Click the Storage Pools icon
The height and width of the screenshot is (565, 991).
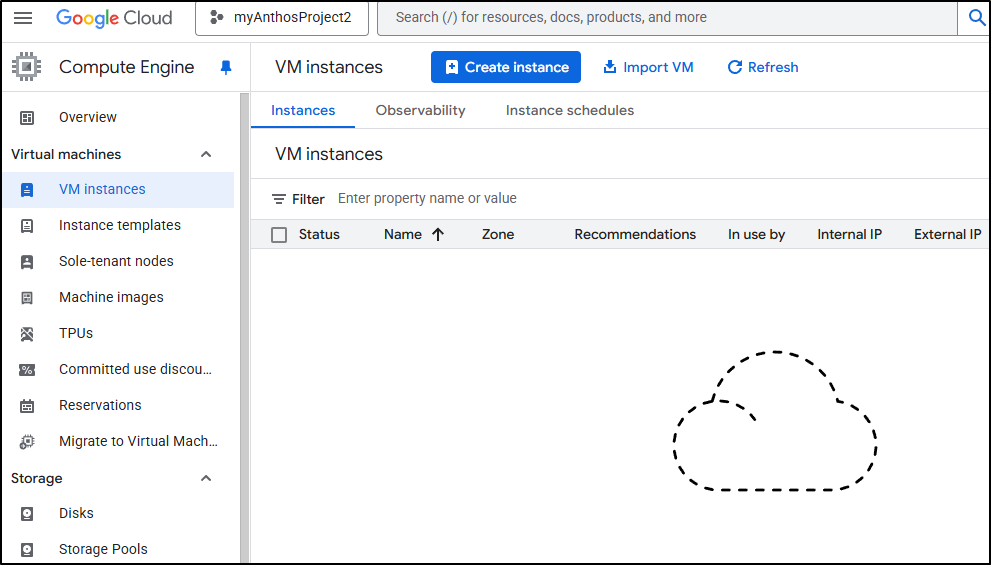[x=27, y=550]
